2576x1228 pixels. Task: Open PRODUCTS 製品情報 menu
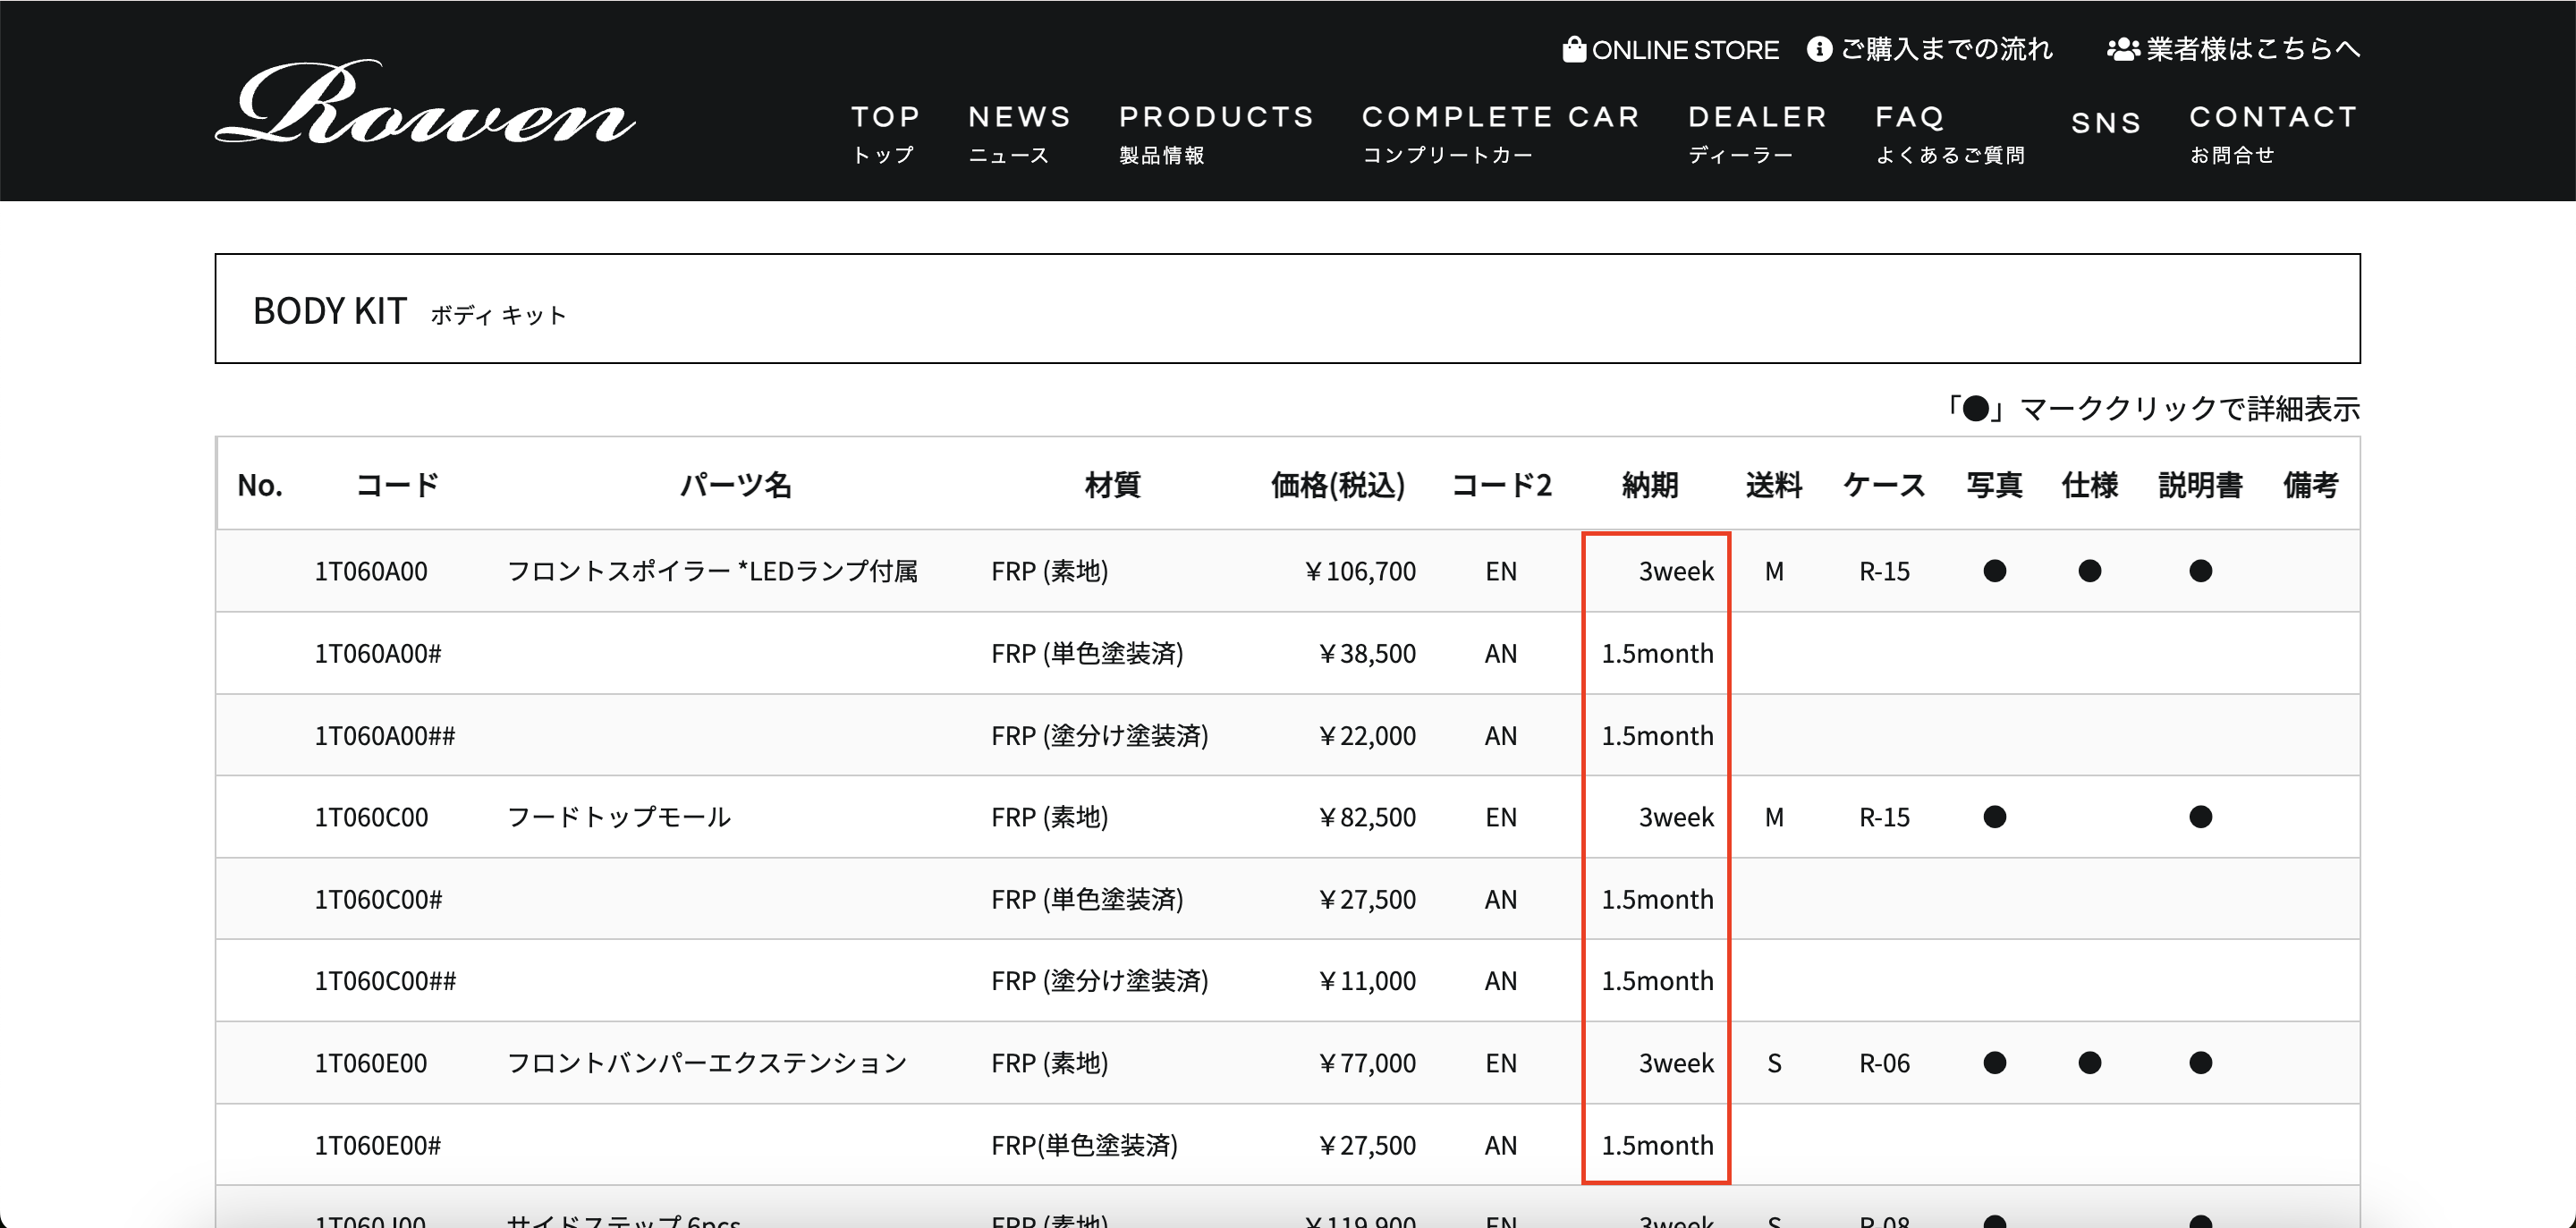pyautogui.click(x=1216, y=134)
